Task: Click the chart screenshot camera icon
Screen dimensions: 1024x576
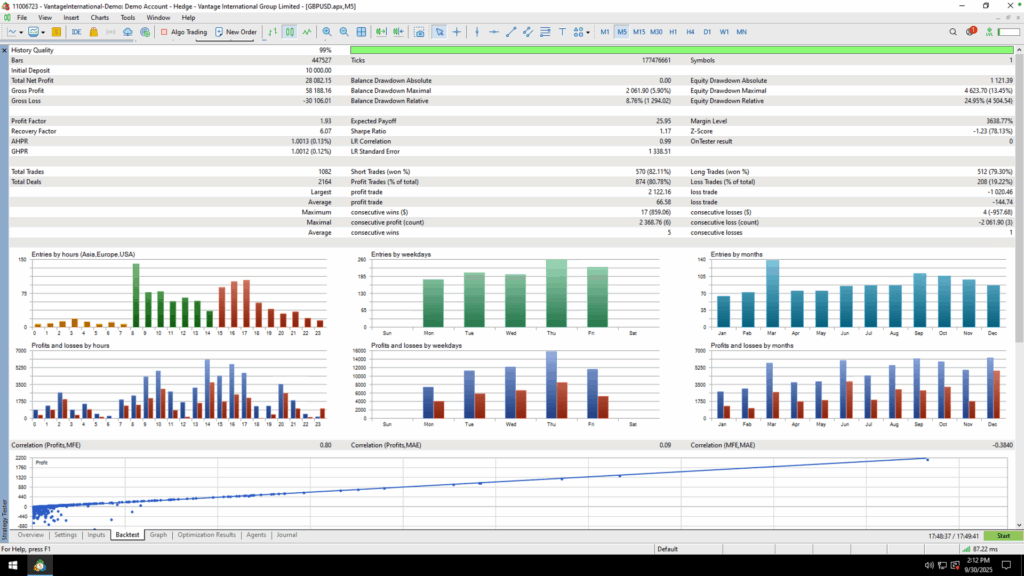Action: [x=419, y=32]
